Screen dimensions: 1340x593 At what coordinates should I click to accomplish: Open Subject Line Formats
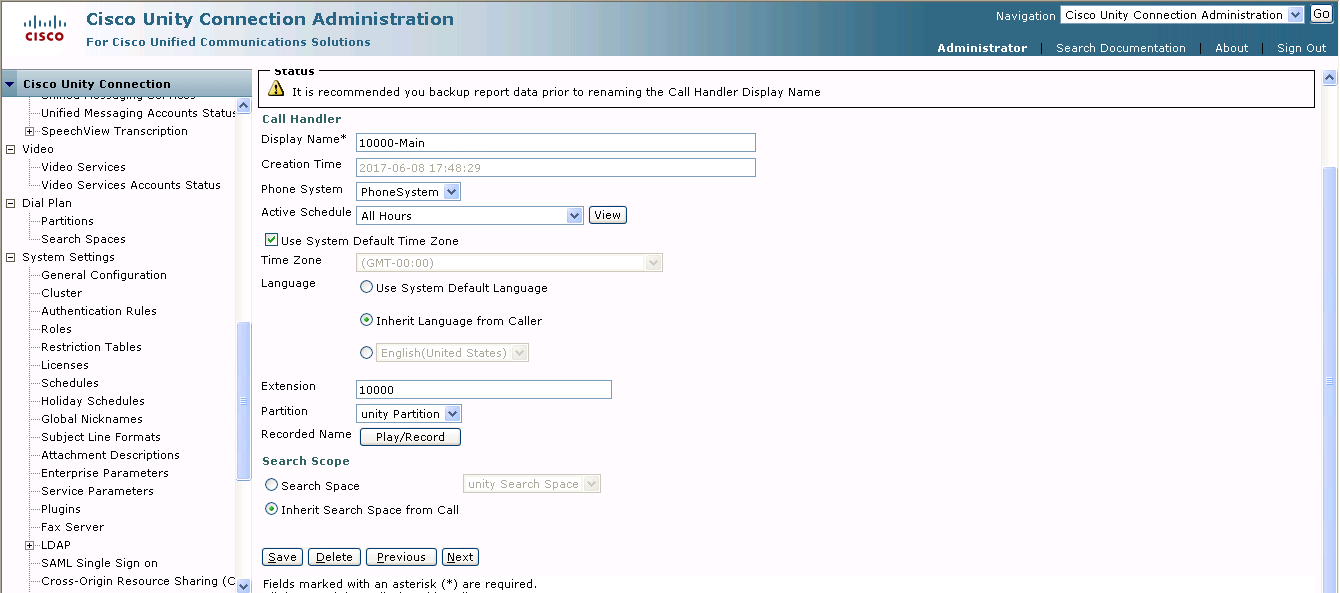click(x=101, y=437)
